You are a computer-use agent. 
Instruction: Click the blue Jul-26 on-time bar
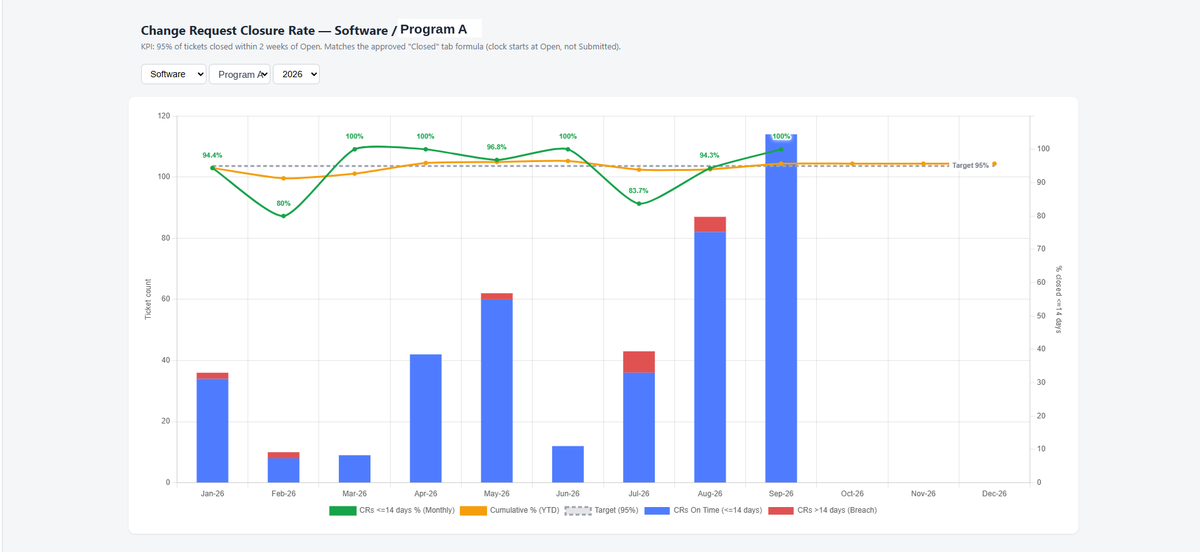click(x=639, y=428)
